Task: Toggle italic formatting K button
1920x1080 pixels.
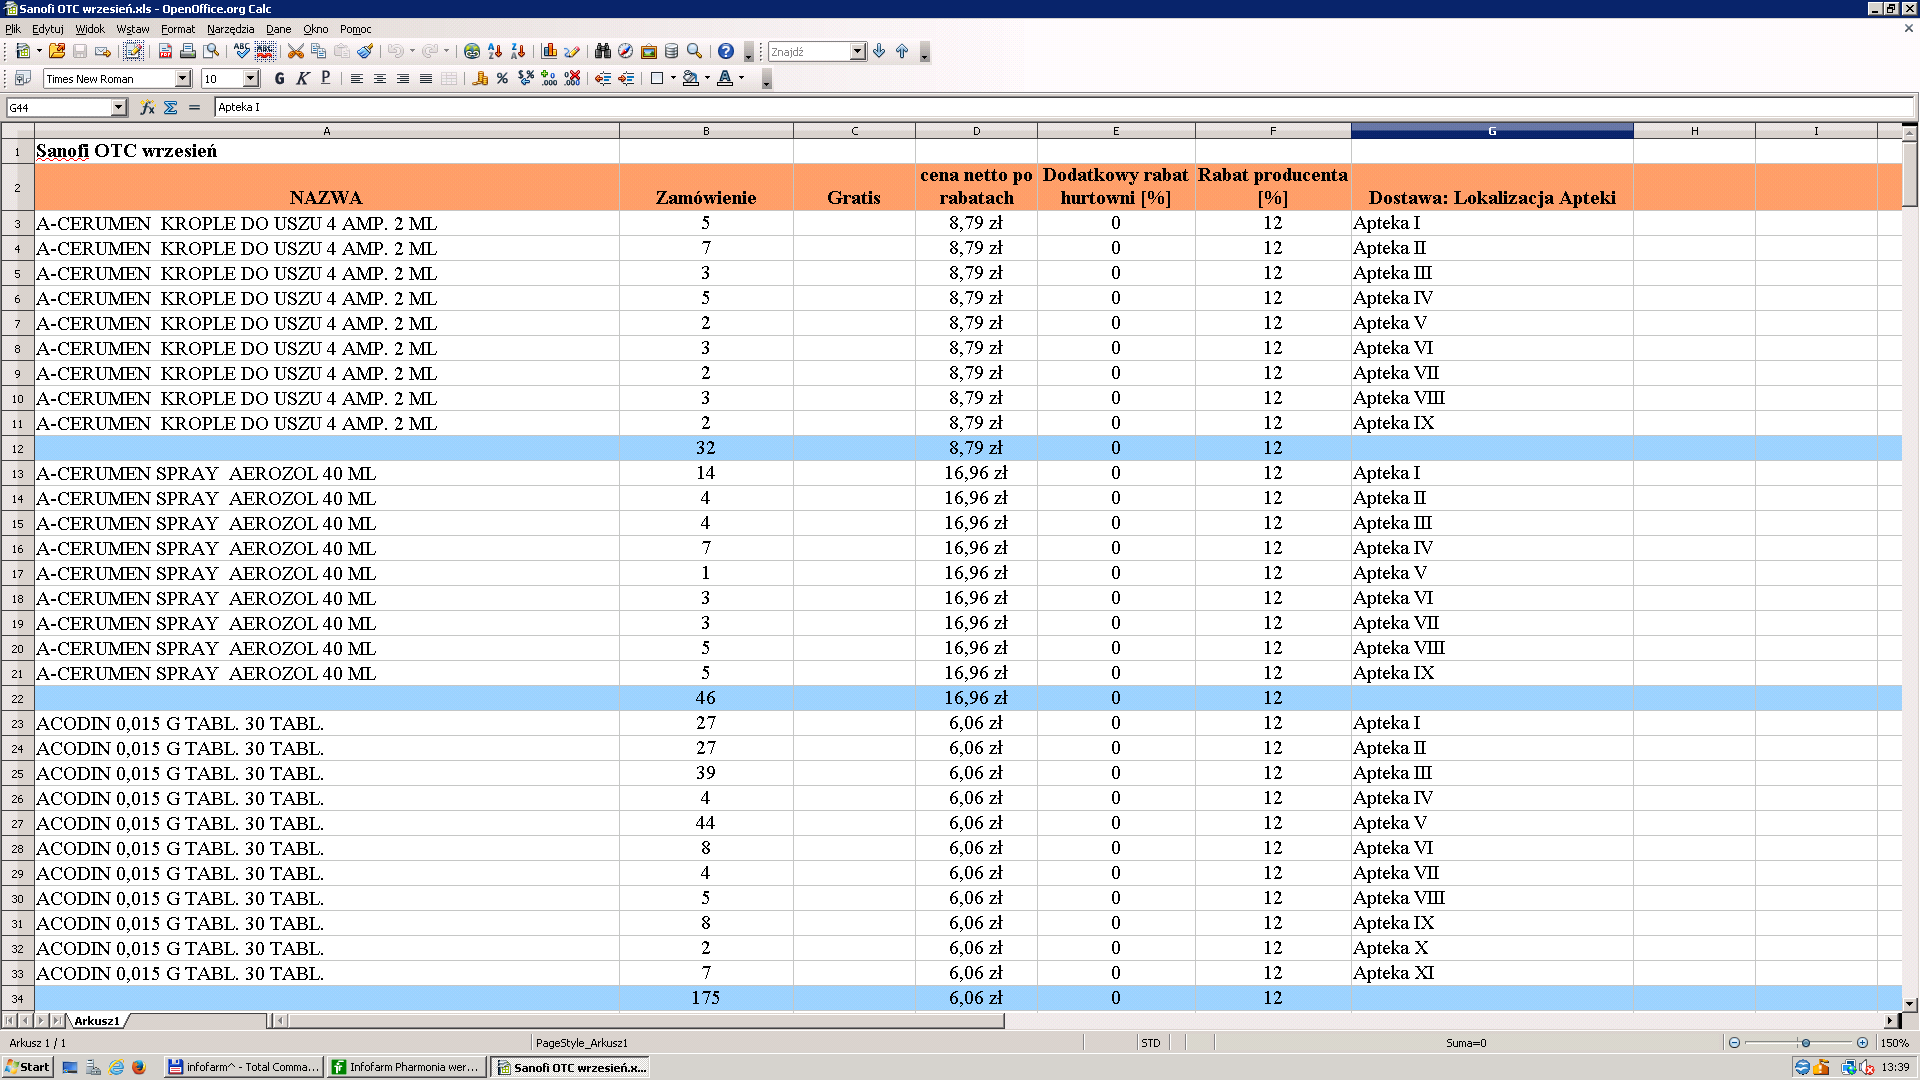Action: tap(302, 78)
